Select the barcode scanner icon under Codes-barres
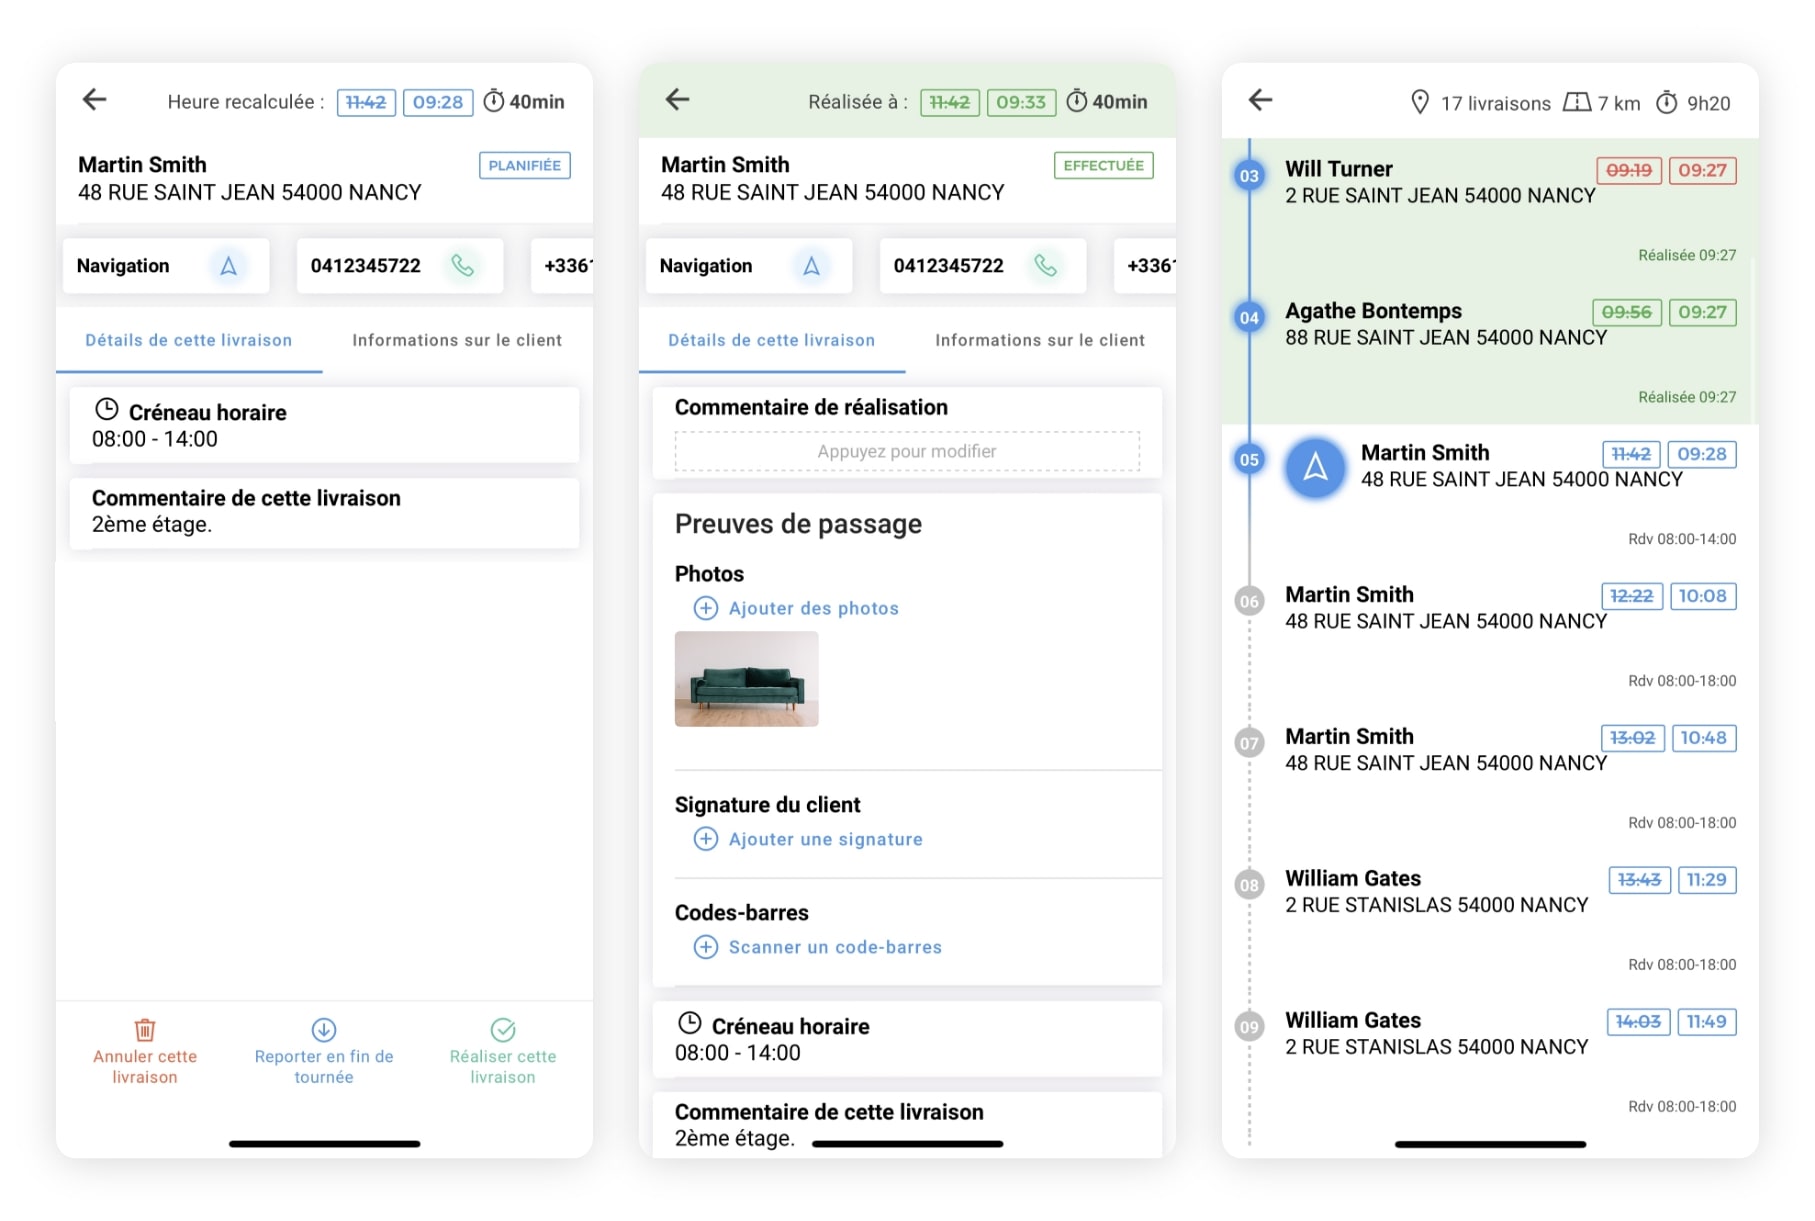The image size is (1815, 1221). (x=706, y=946)
